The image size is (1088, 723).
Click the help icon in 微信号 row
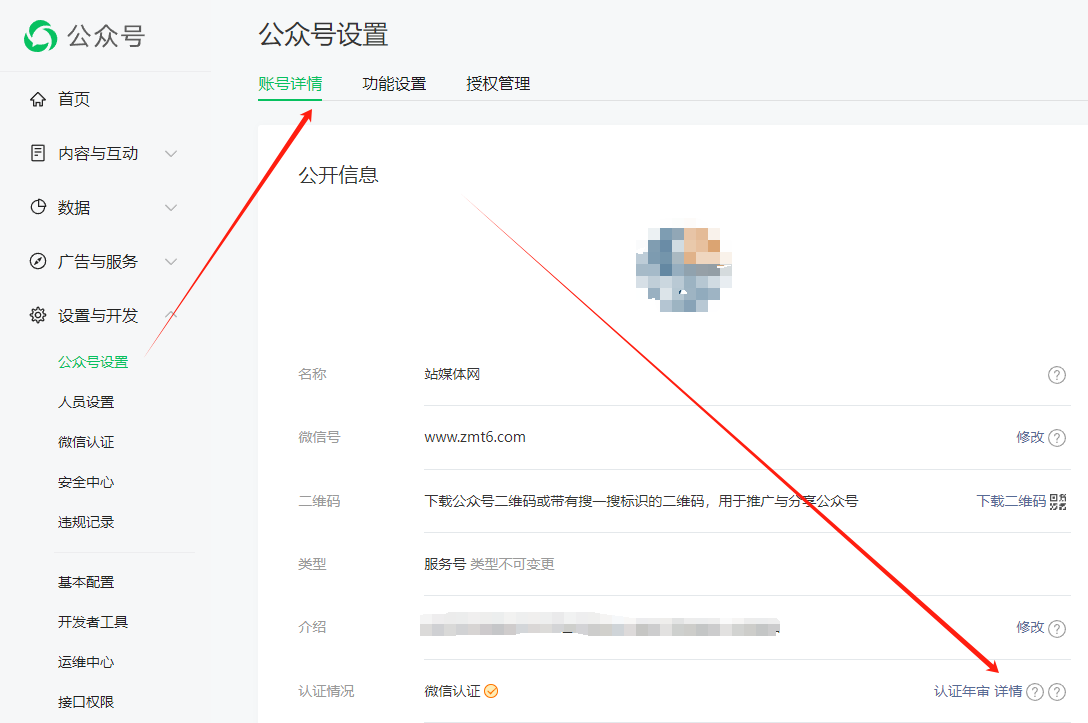coord(1057,438)
